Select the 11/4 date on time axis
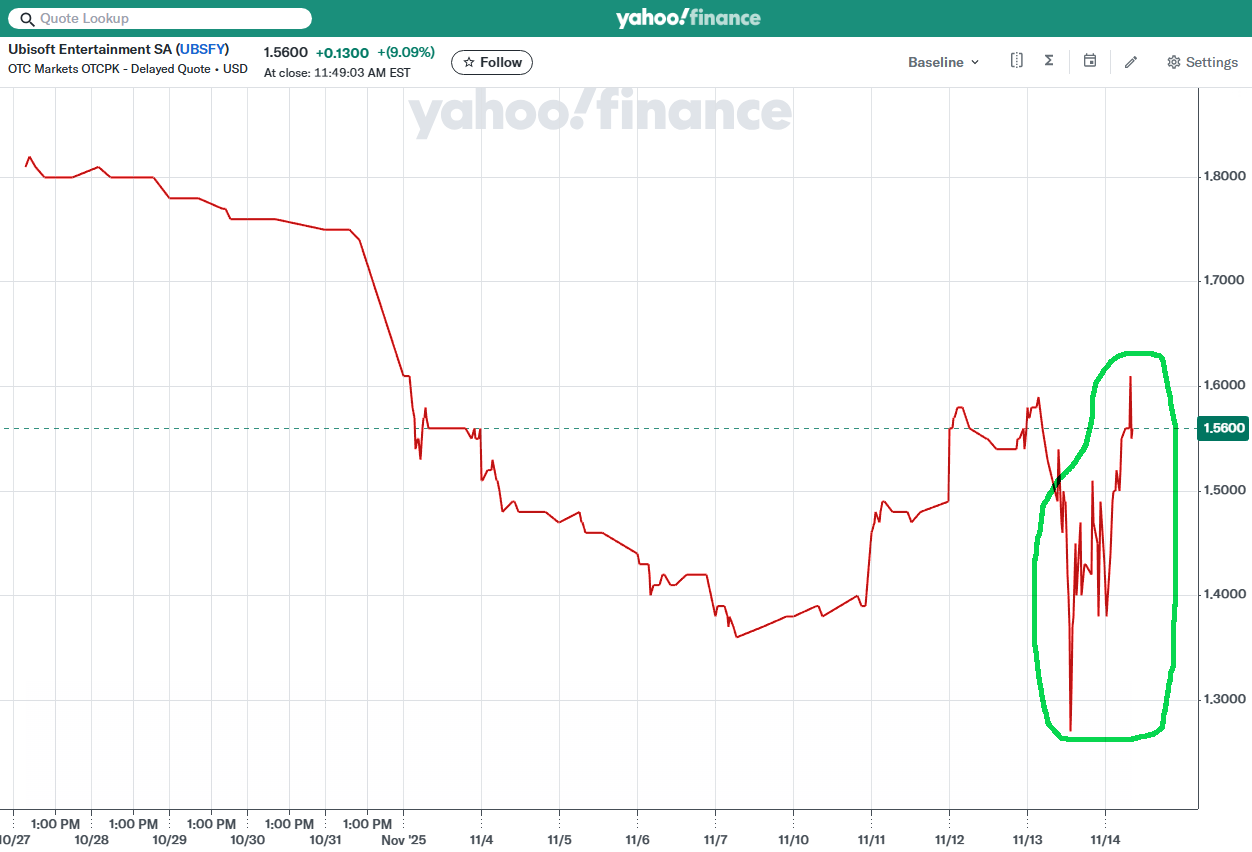This screenshot has height=852, width=1252. (481, 840)
